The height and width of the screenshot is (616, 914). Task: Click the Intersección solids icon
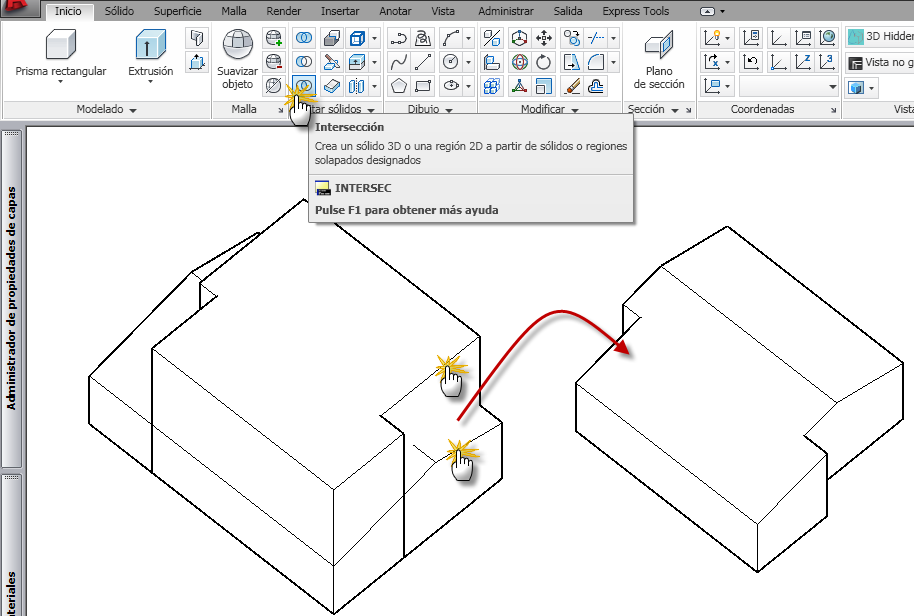pos(304,86)
